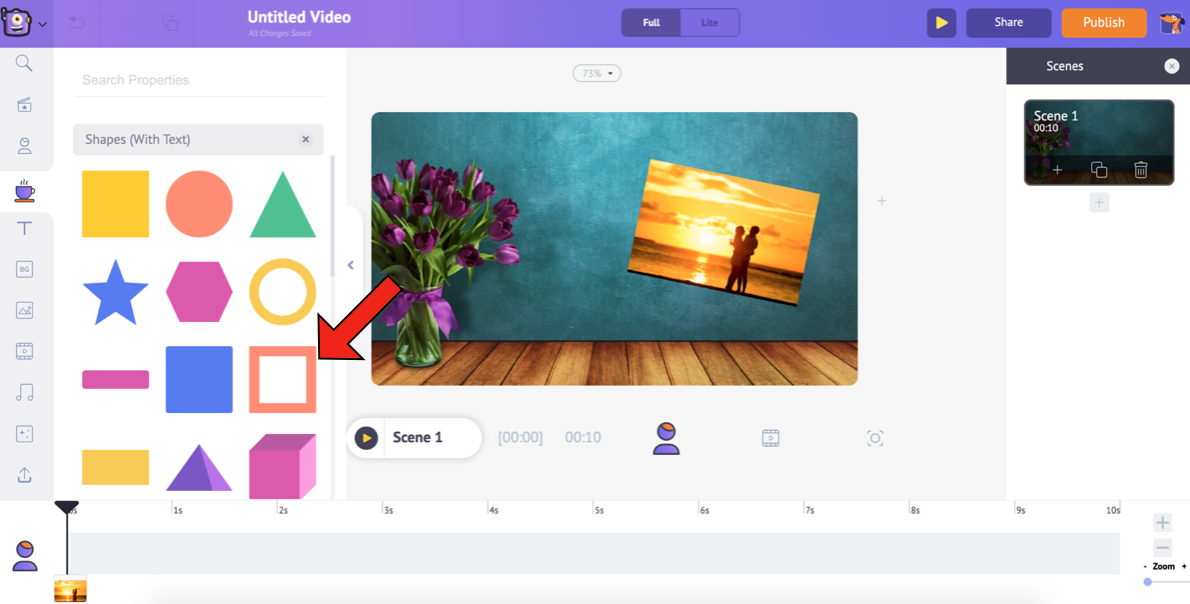Click the Search Properties field
Image resolution: width=1190 pixels, height=604 pixels.
coord(198,80)
